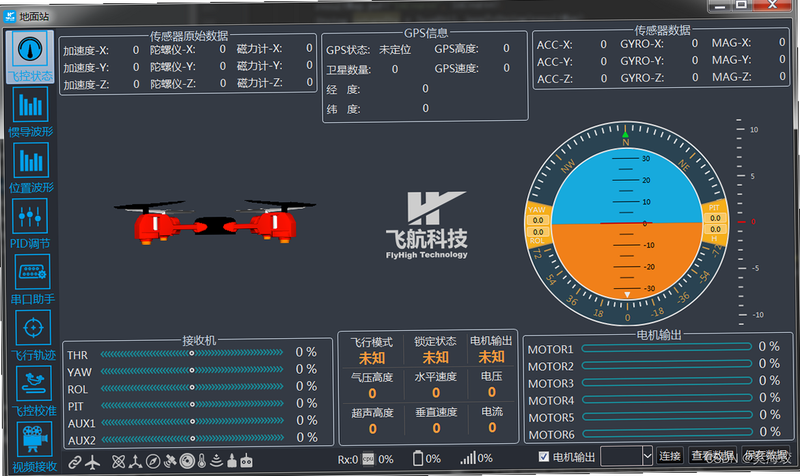Click the 气压高度 value

pos(372,393)
